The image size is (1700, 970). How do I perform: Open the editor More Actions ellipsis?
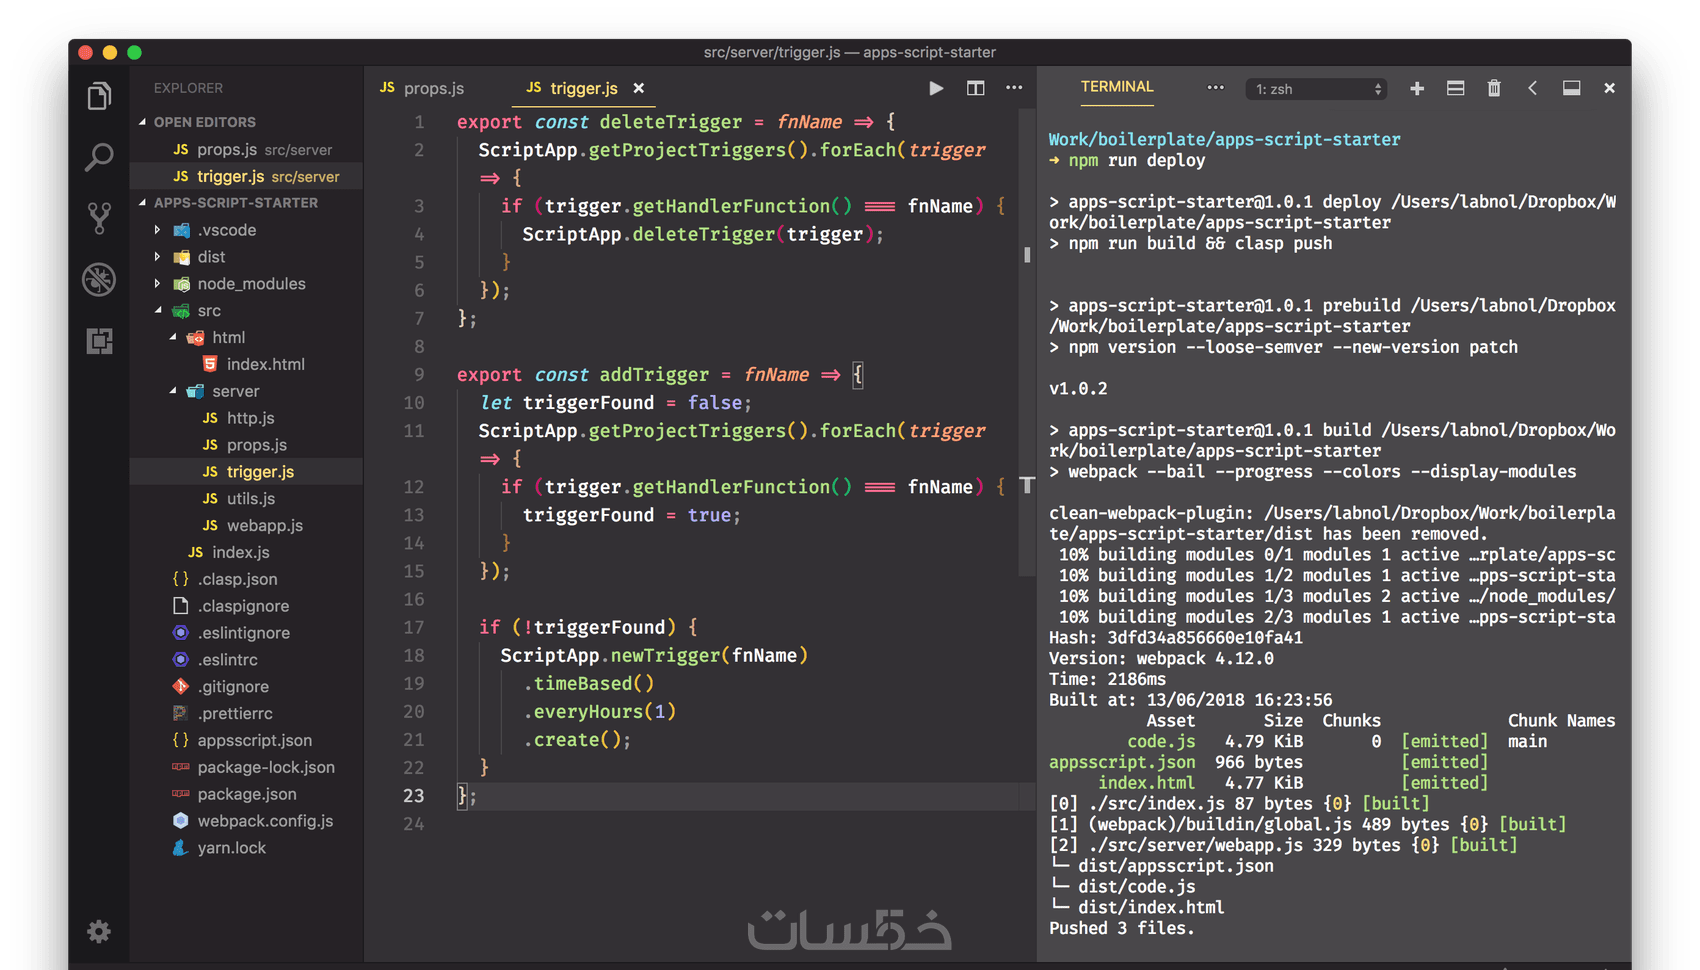click(1014, 88)
